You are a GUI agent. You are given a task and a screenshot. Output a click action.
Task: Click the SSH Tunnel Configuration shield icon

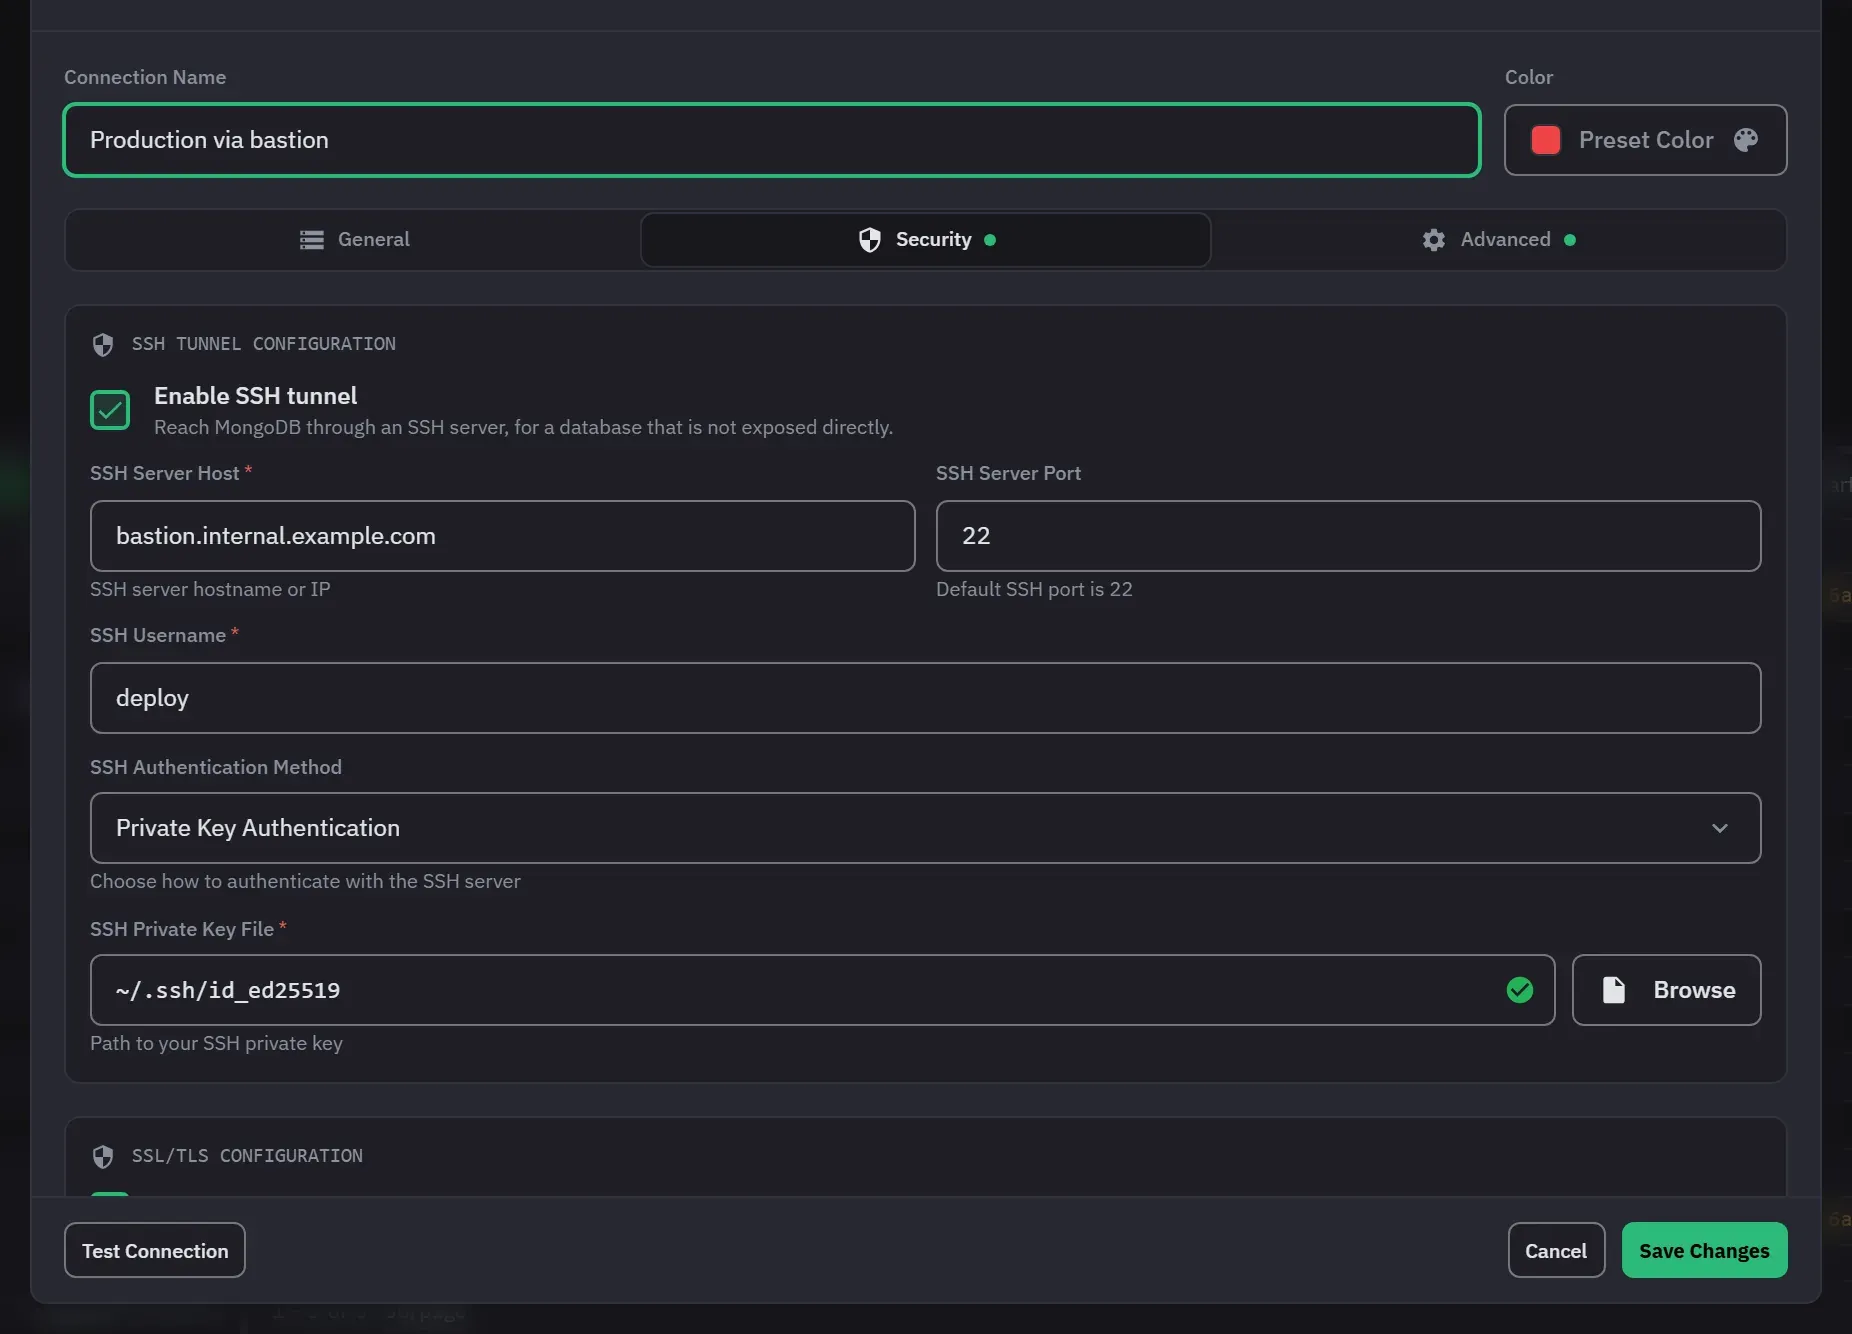[x=103, y=345]
